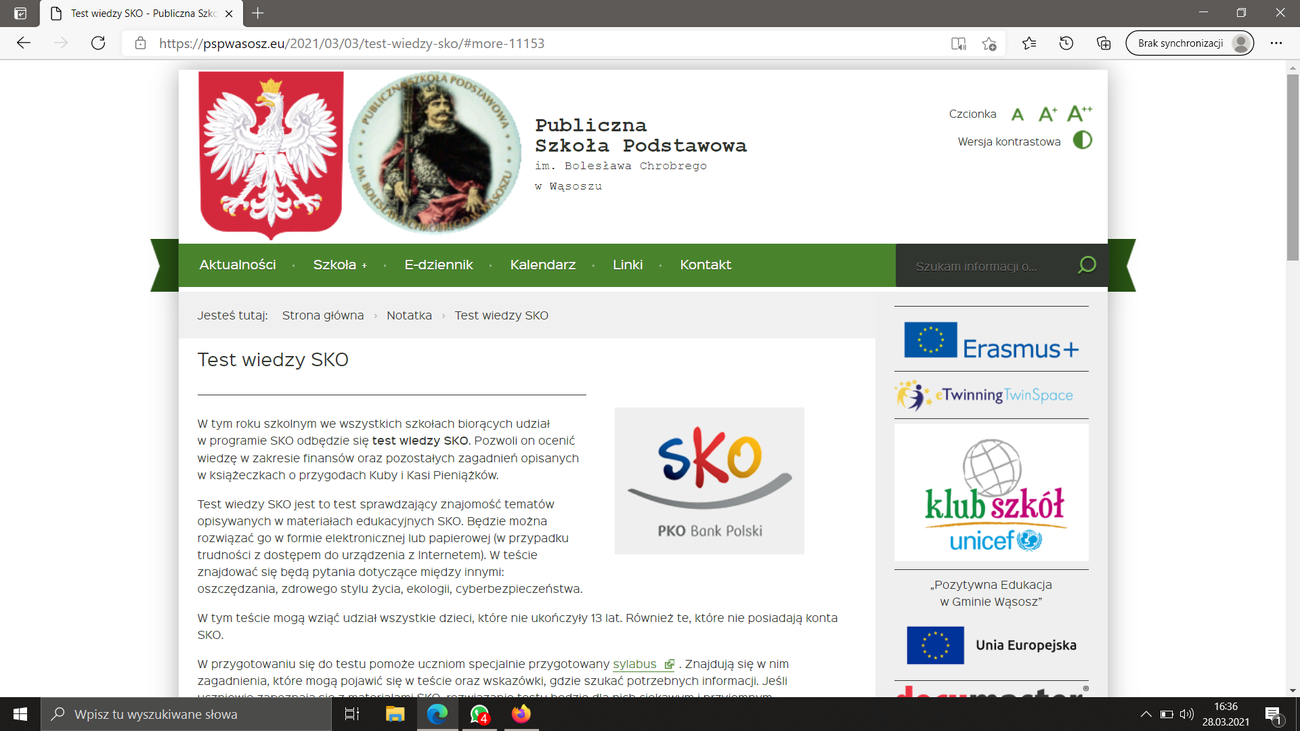Open the Windows notification center

(x=1274, y=714)
